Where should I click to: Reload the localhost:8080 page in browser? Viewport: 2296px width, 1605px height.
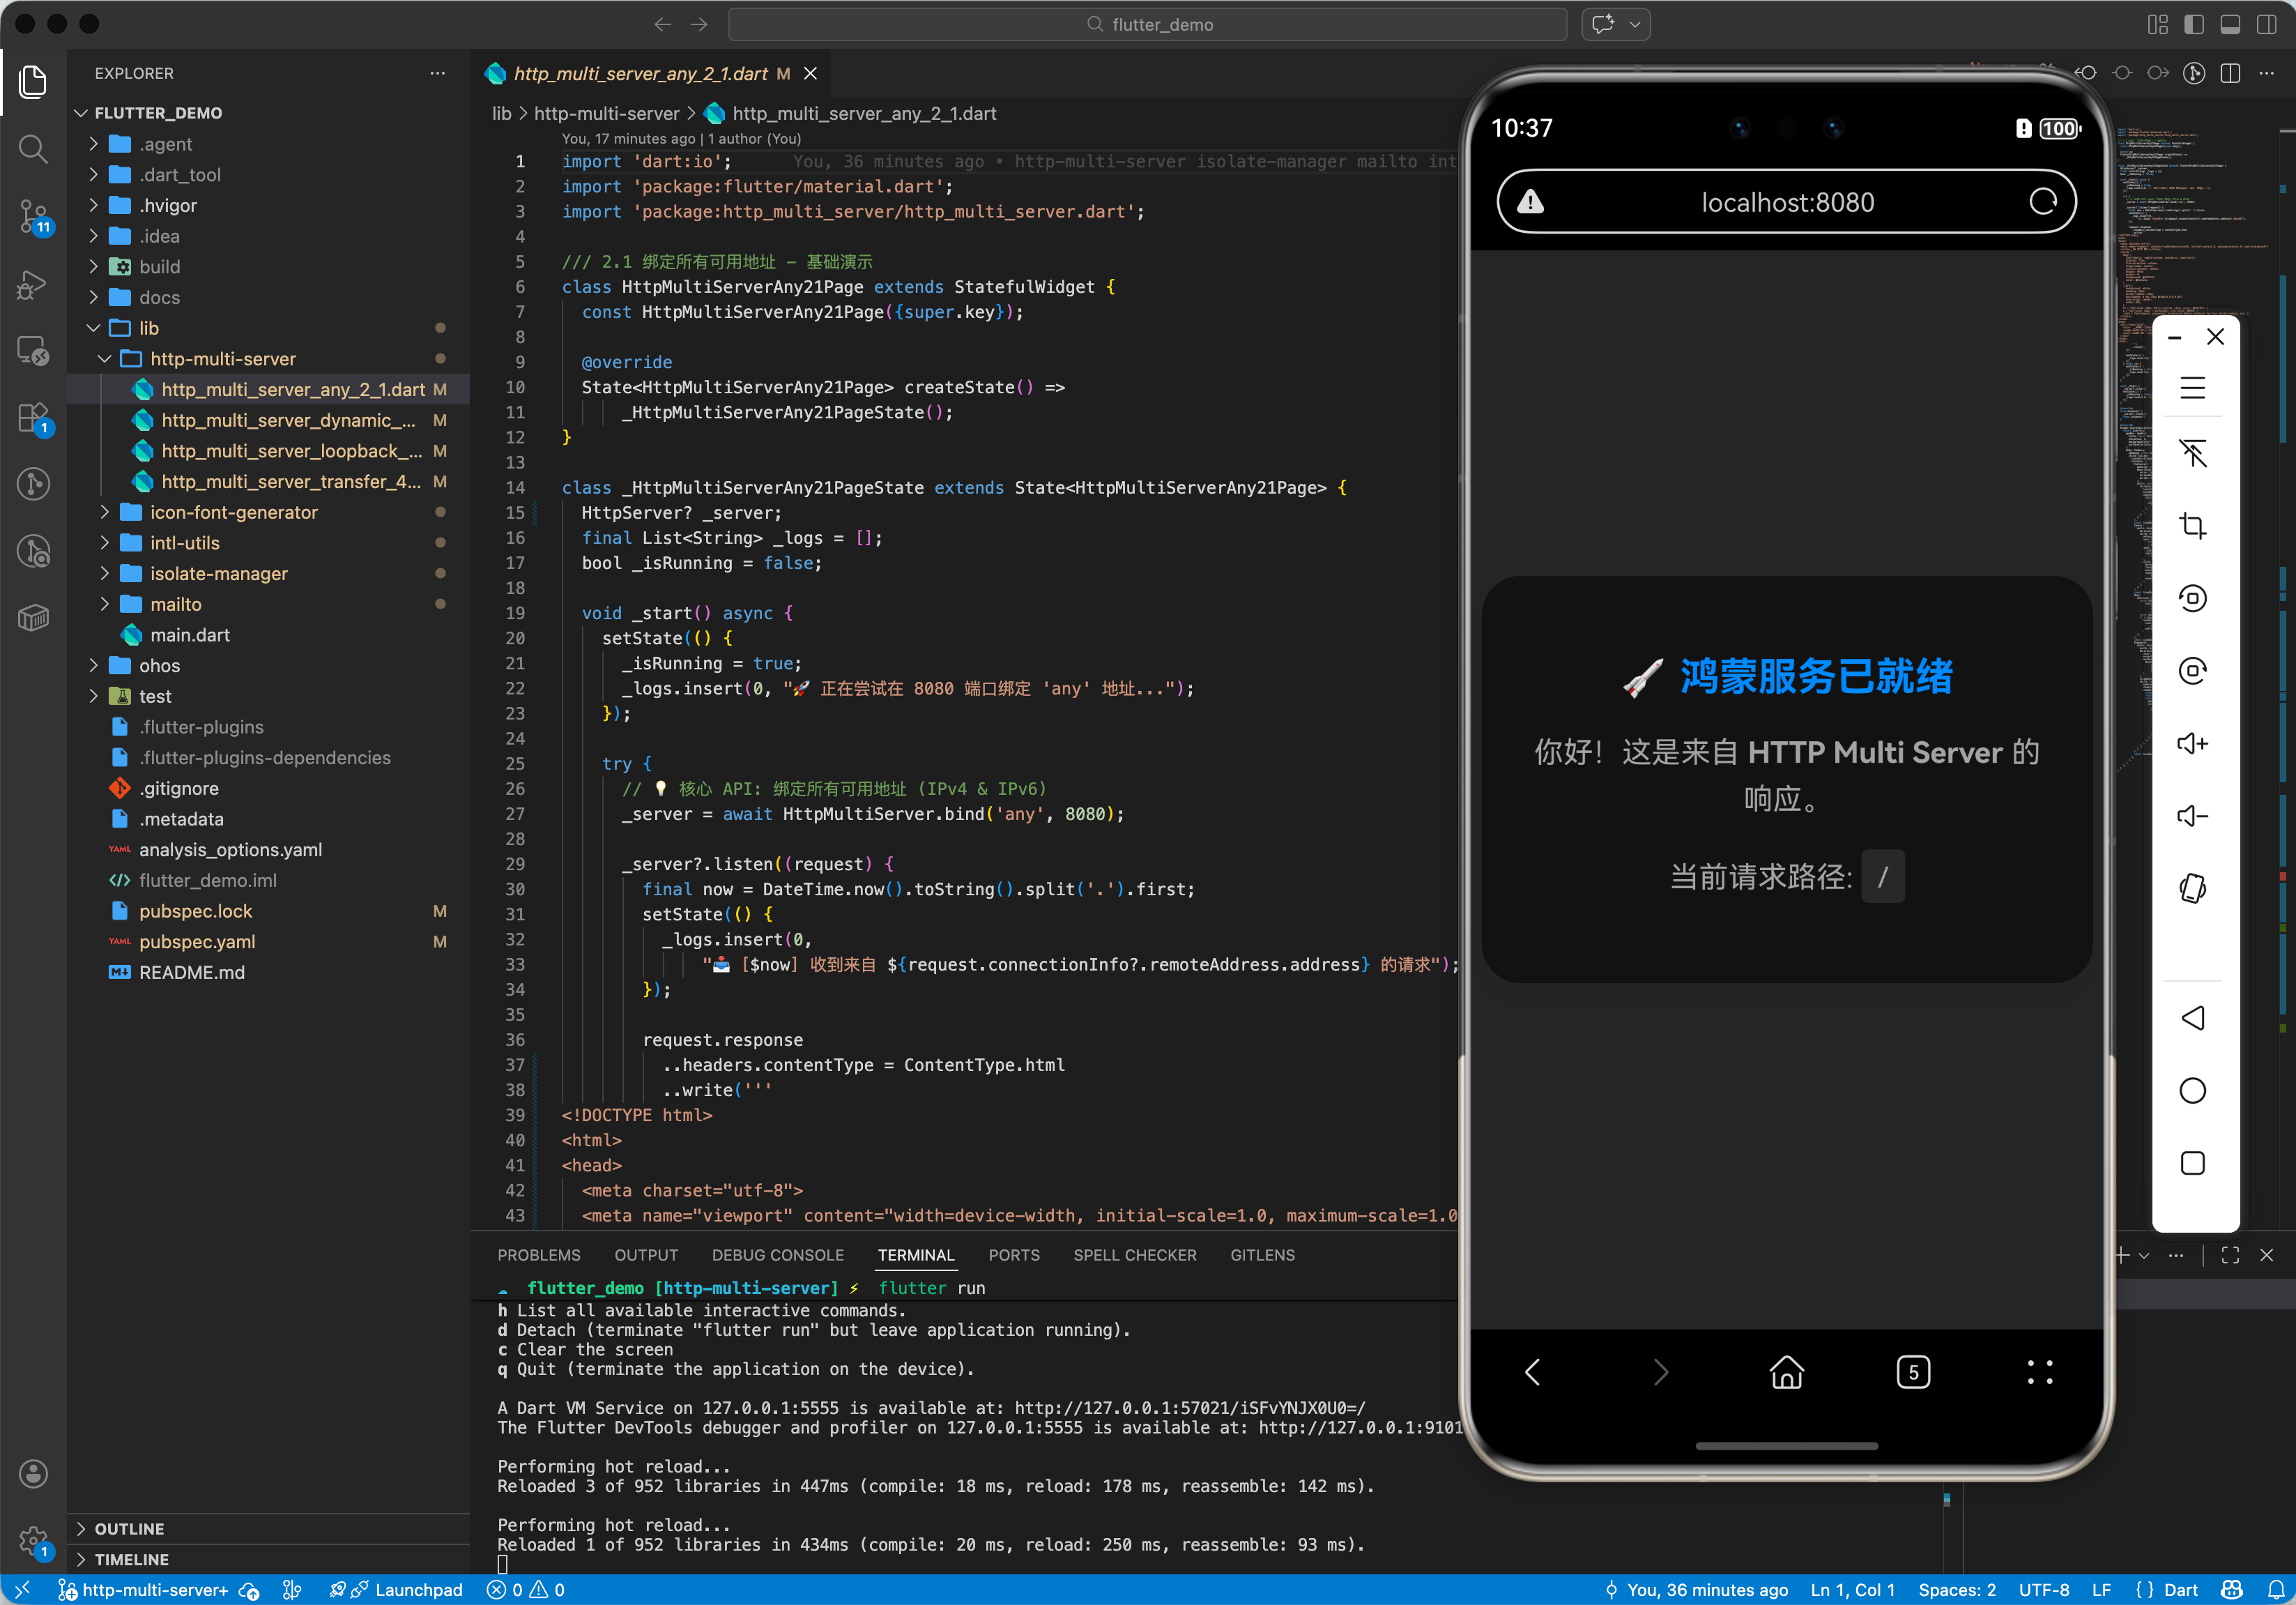(2042, 202)
